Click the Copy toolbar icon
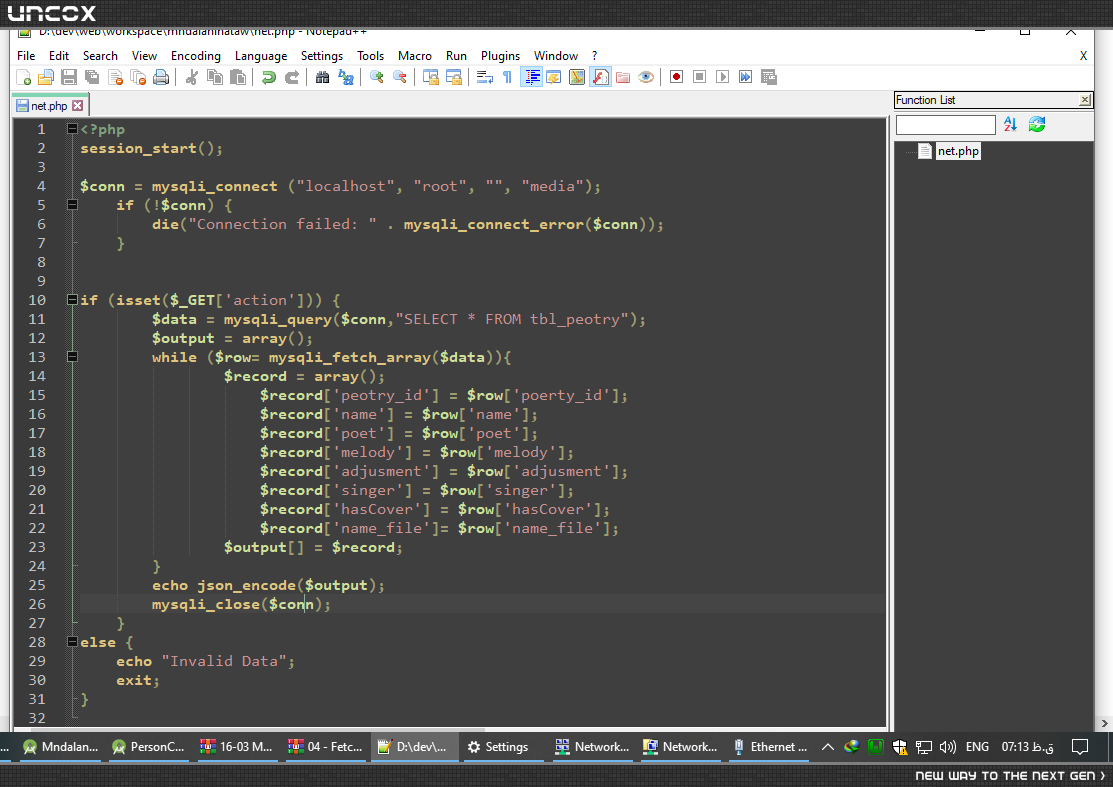Screen dimensions: 1113x787 tap(214, 77)
